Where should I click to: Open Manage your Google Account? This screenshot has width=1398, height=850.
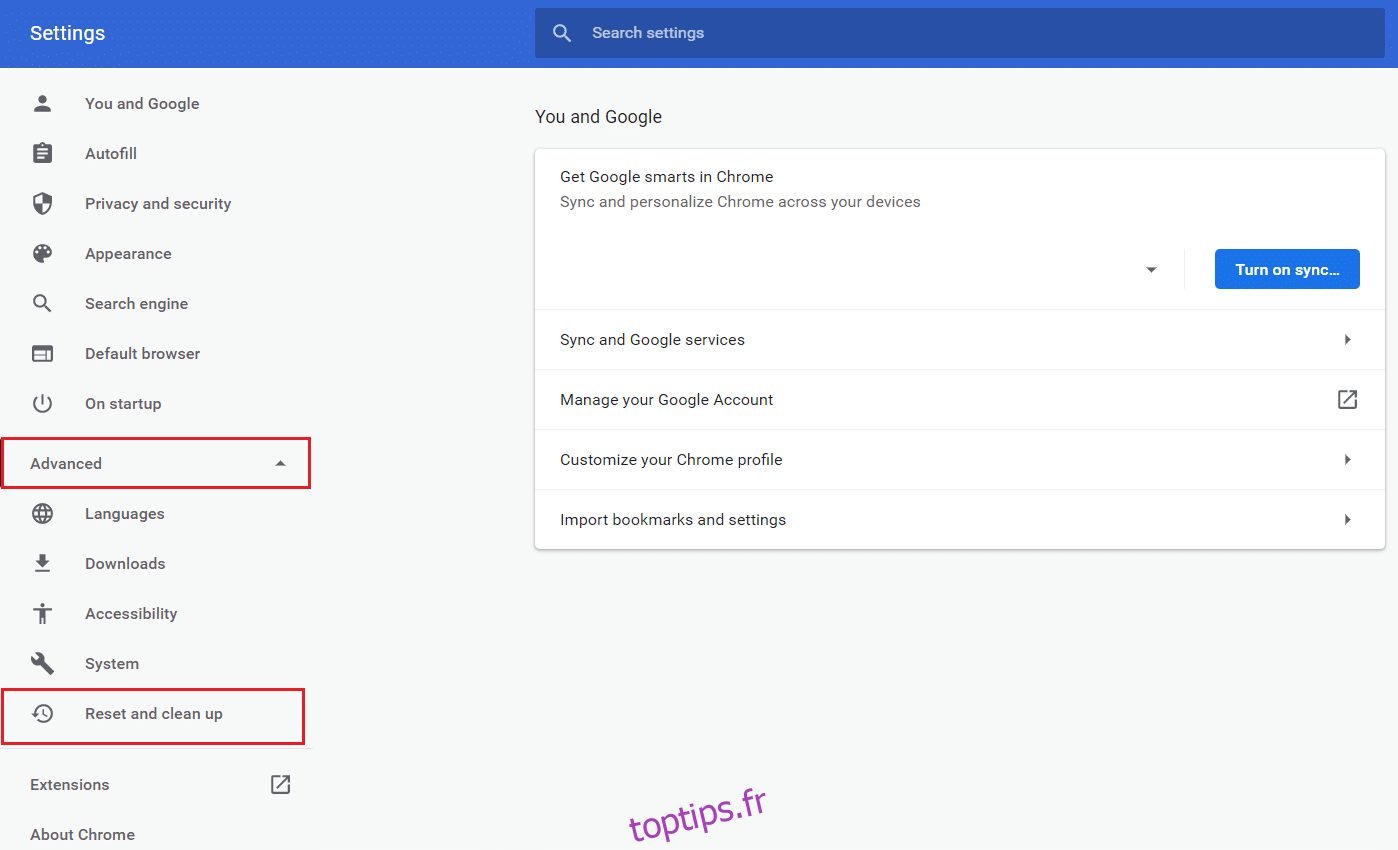pyautogui.click(x=960, y=399)
